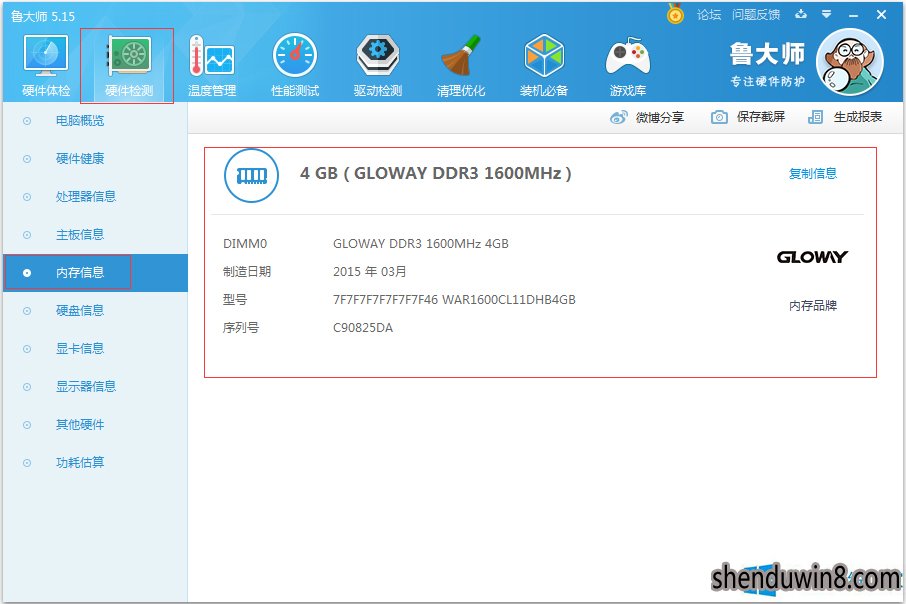Click 保存截屏 to save screenshot
Viewport: 906px width, 604px height.
tap(760, 117)
